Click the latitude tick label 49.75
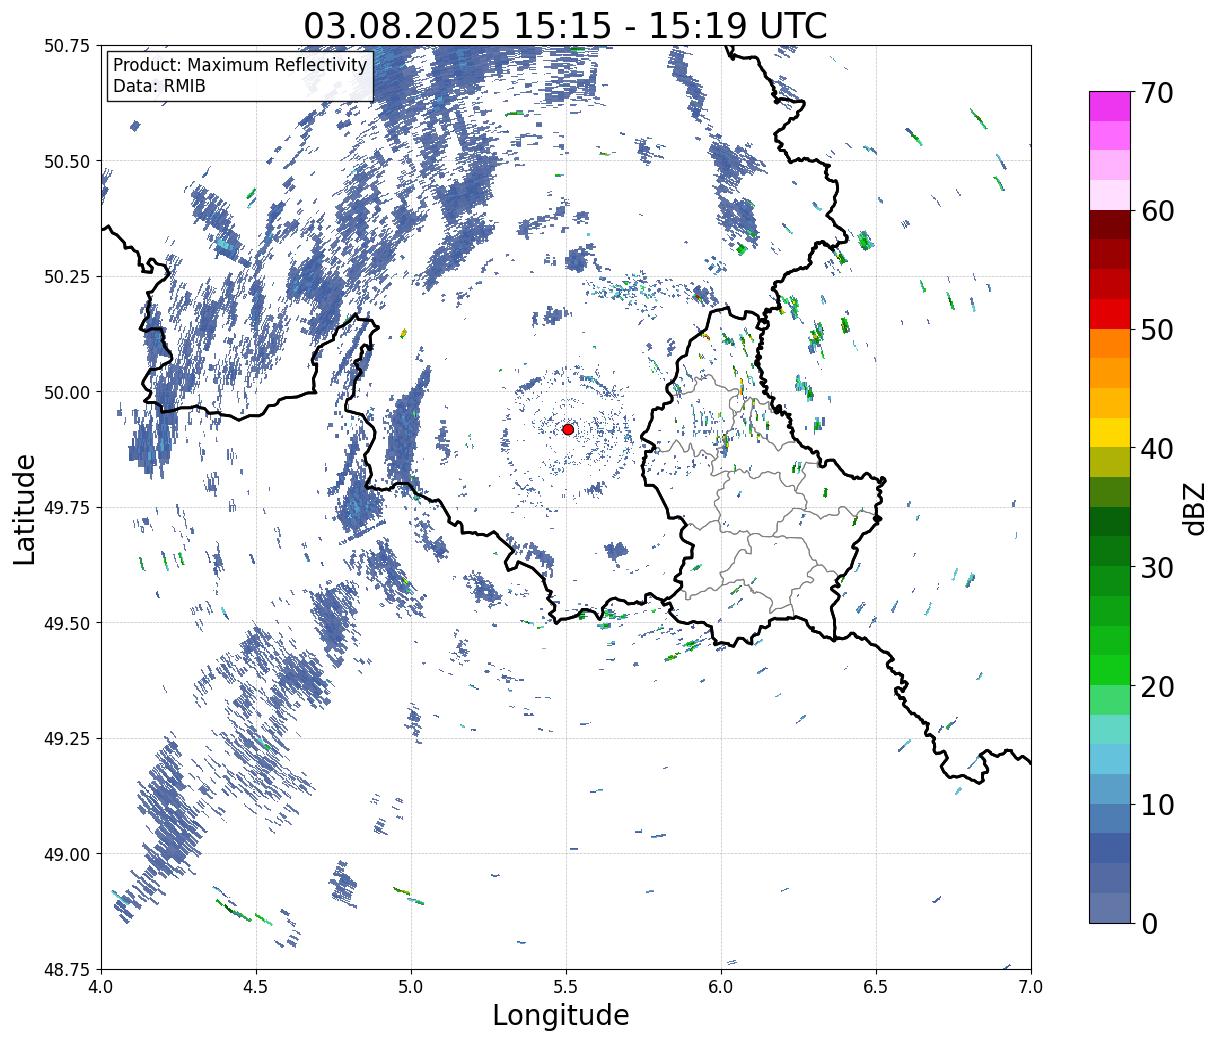Image resolution: width=1219 pixels, height=1040 pixels. coord(67,507)
